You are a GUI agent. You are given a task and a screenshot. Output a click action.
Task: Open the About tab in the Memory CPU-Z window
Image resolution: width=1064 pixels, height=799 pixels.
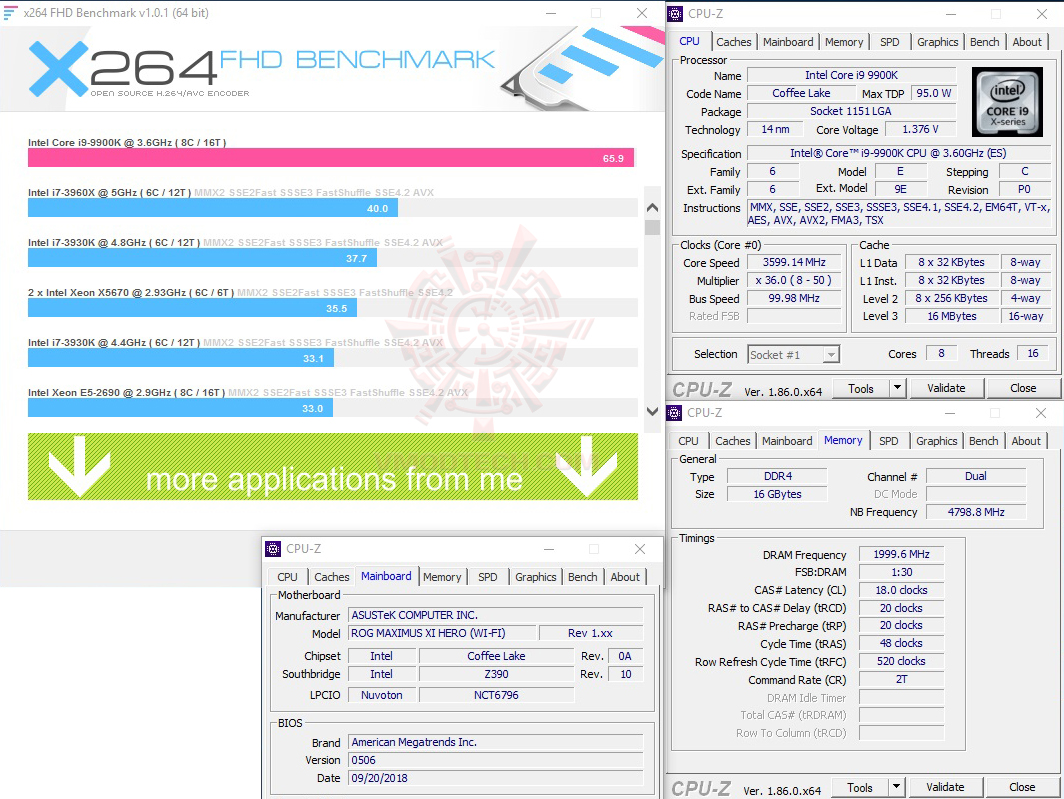(1026, 441)
